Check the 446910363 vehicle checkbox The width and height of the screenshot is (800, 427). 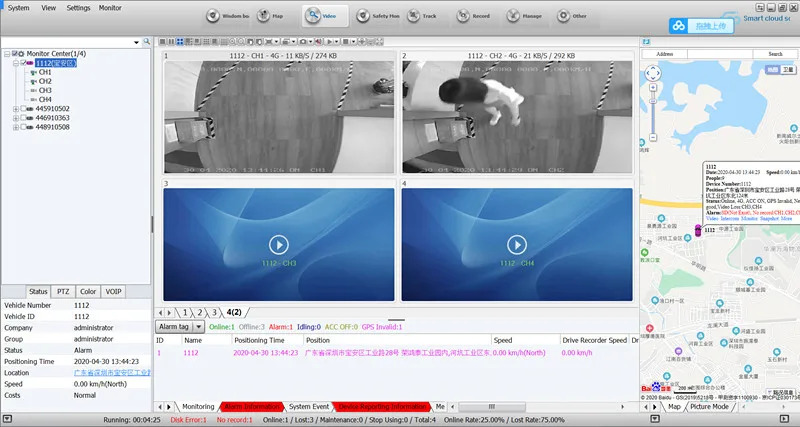[x=23, y=118]
